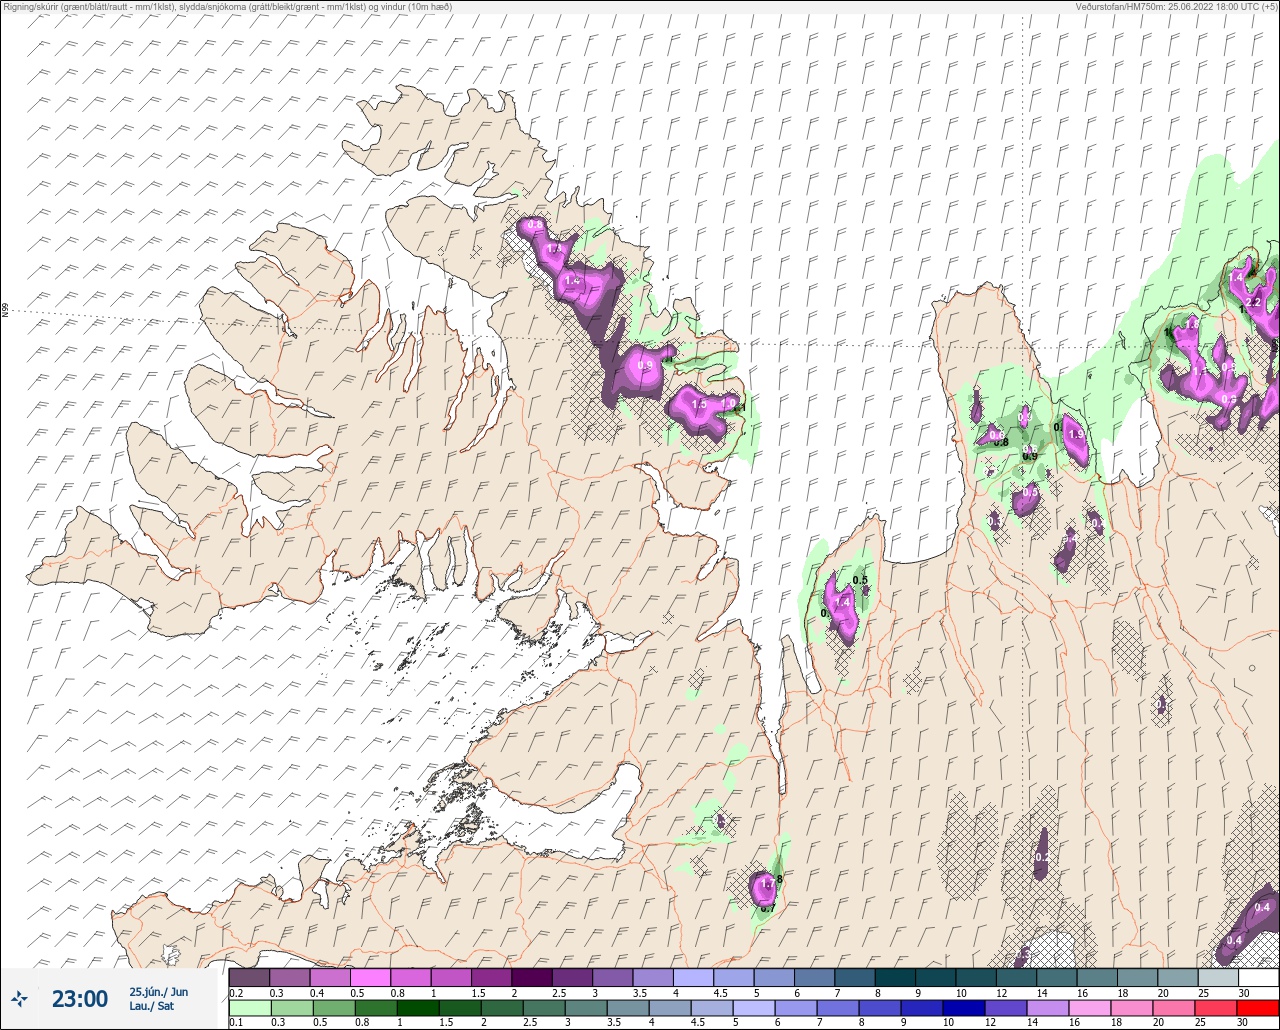Click the weather symbol icon beside 23:00

pos(19,998)
